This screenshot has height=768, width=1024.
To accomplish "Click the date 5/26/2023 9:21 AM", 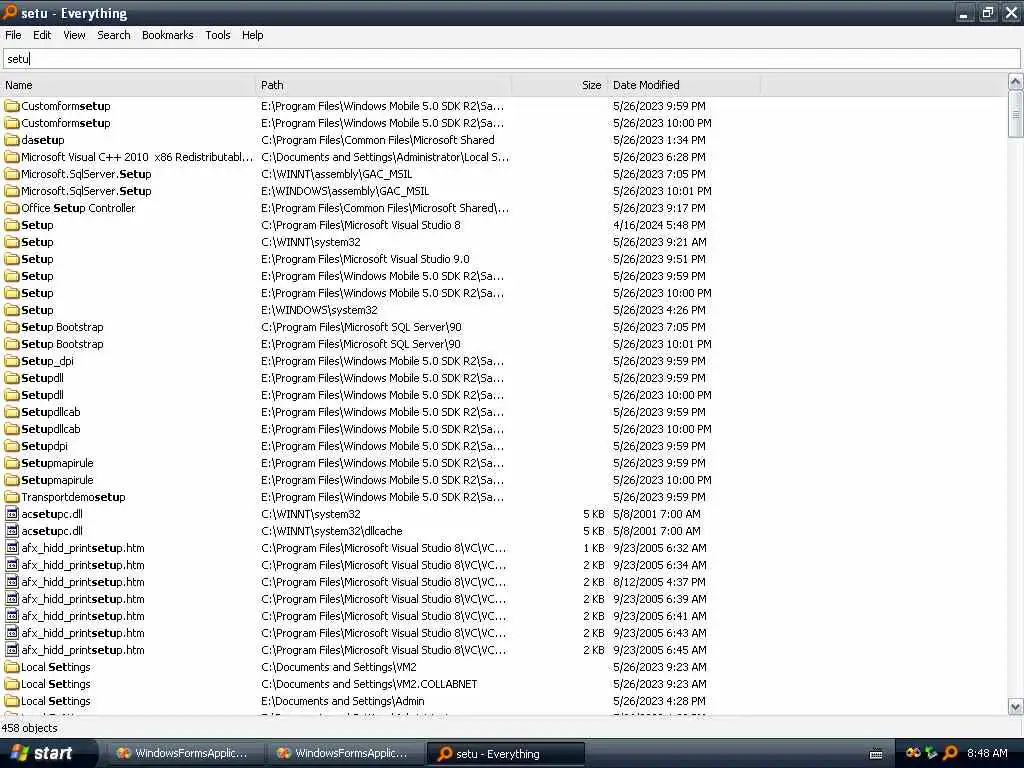I will [659, 242].
